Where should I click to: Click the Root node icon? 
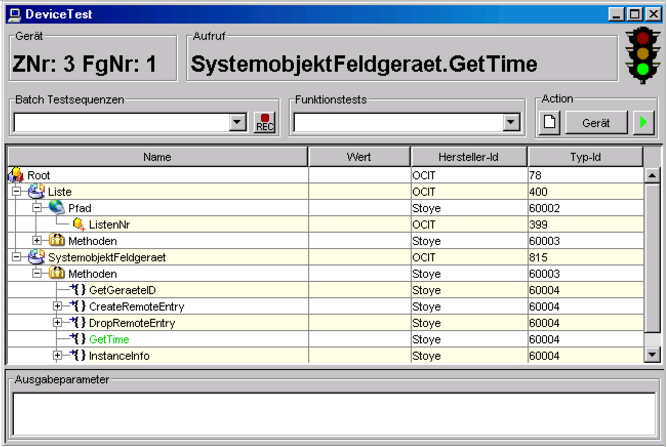16,175
